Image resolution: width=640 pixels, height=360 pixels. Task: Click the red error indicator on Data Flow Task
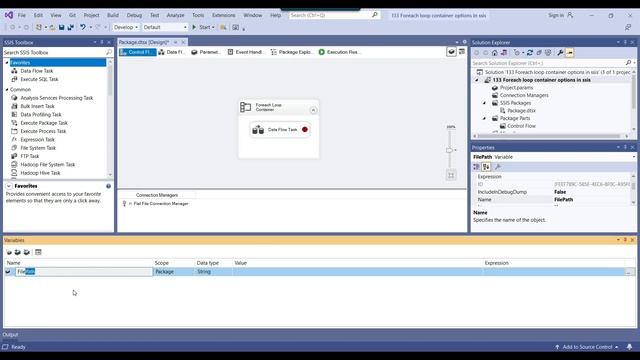click(305, 129)
